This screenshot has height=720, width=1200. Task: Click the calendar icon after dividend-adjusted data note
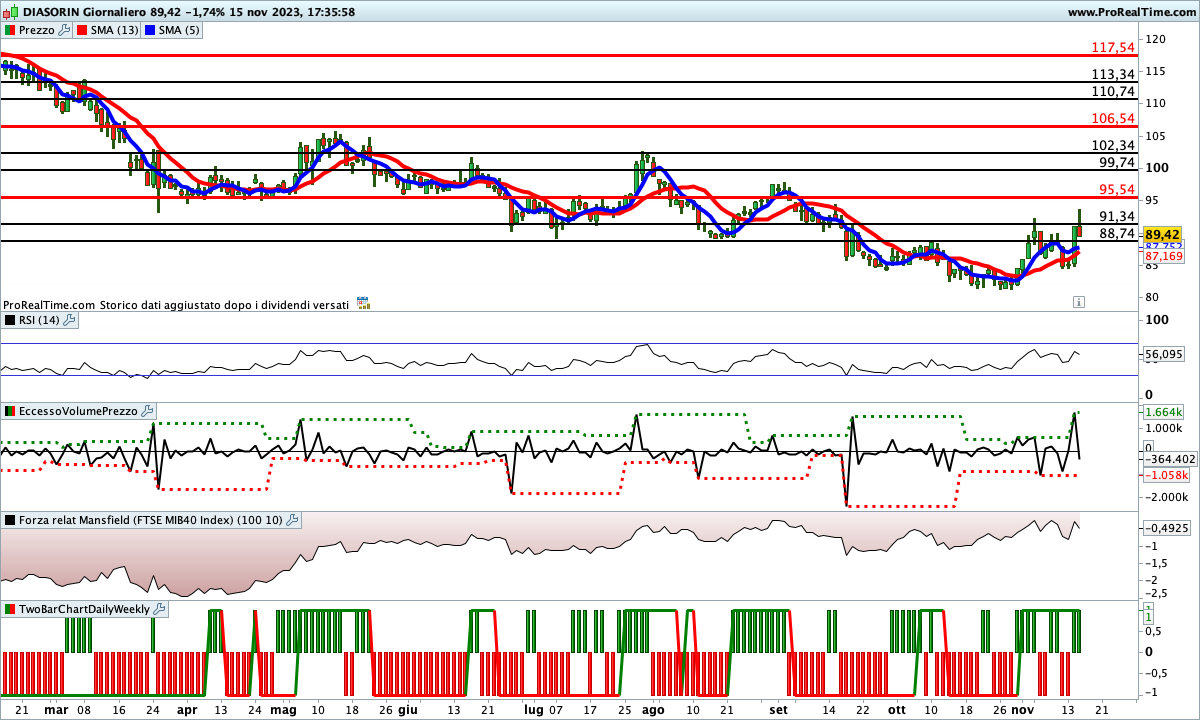pyautogui.click(x=363, y=303)
